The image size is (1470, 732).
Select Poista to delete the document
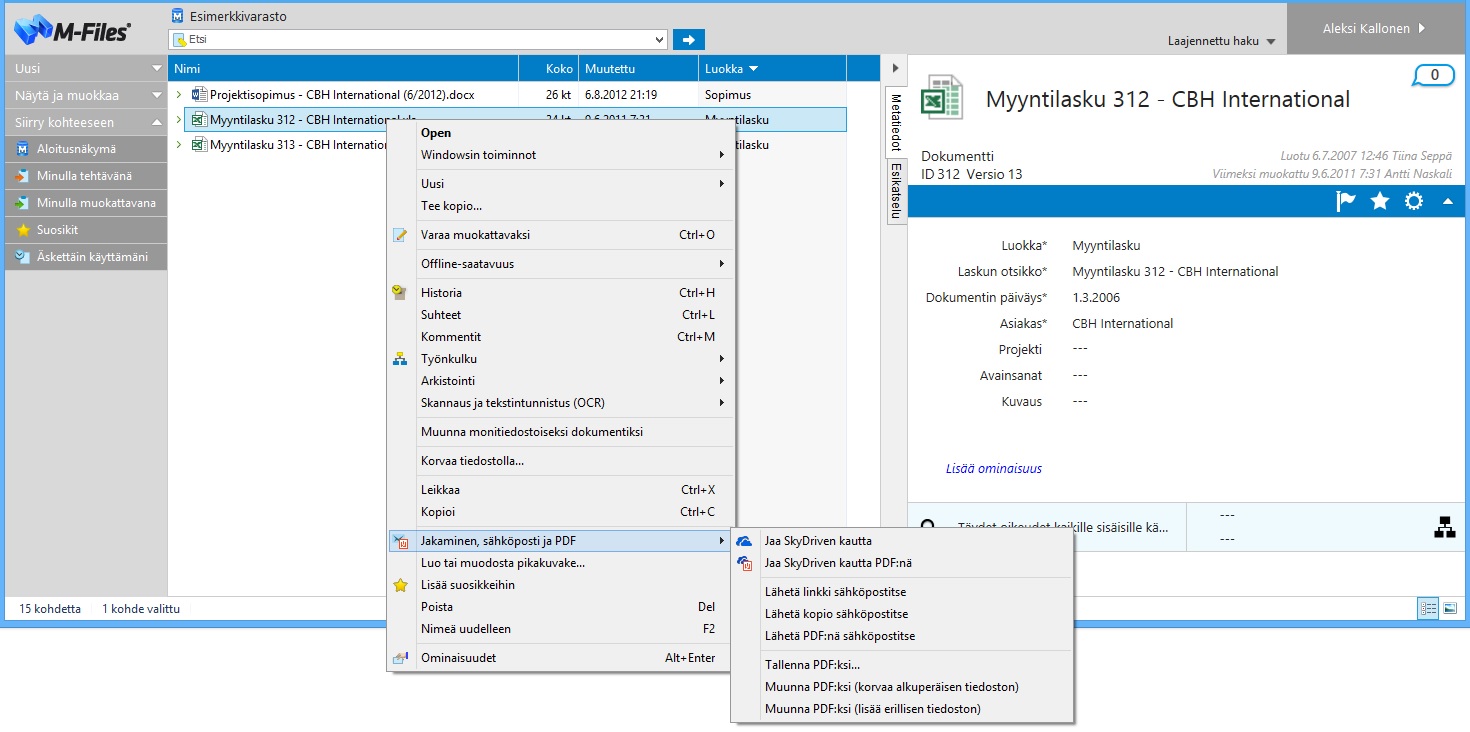(x=561, y=607)
